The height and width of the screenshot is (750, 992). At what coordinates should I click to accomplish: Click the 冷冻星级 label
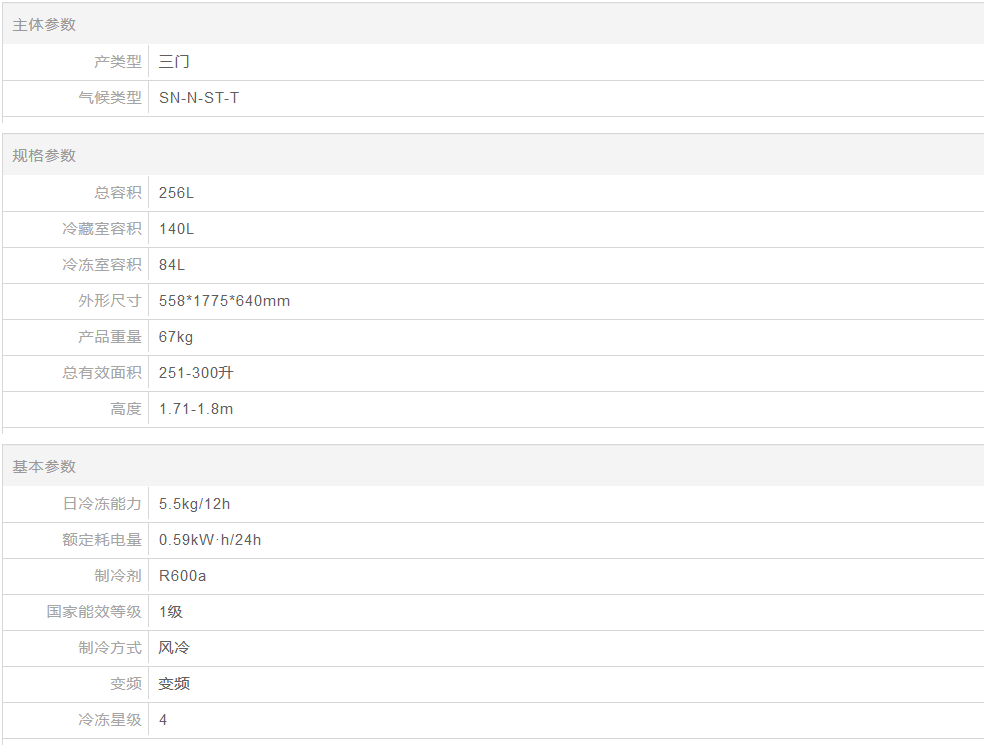[110, 720]
